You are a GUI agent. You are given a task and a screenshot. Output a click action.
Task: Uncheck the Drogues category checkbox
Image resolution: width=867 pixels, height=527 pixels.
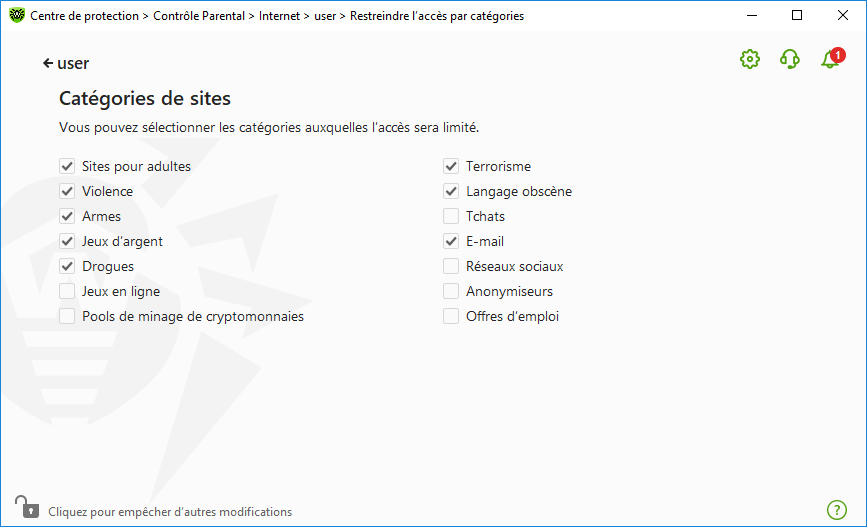click(67, 266)
